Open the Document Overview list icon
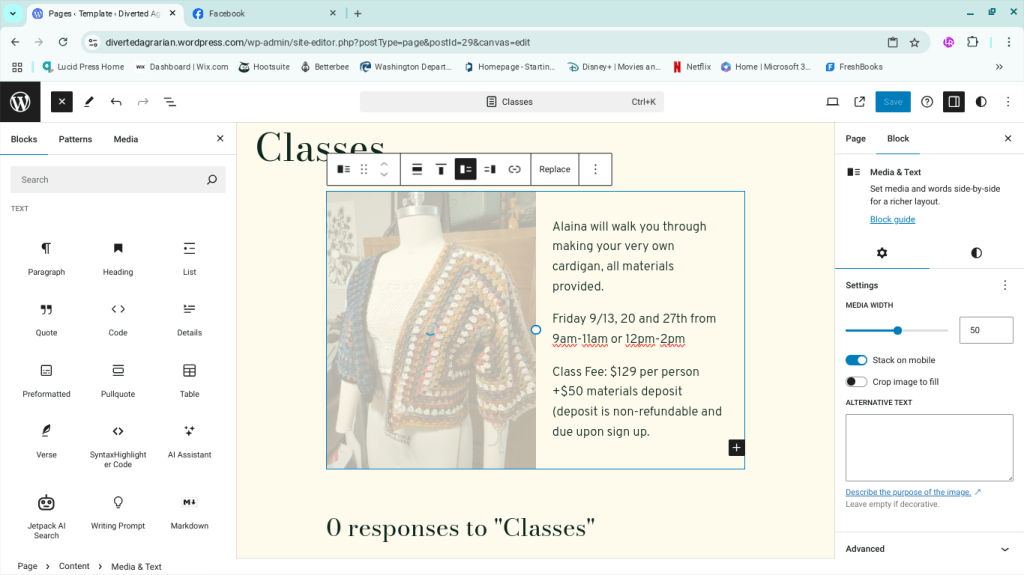The width and height of the screenshot is (1024, 575). tap(170, 102)
